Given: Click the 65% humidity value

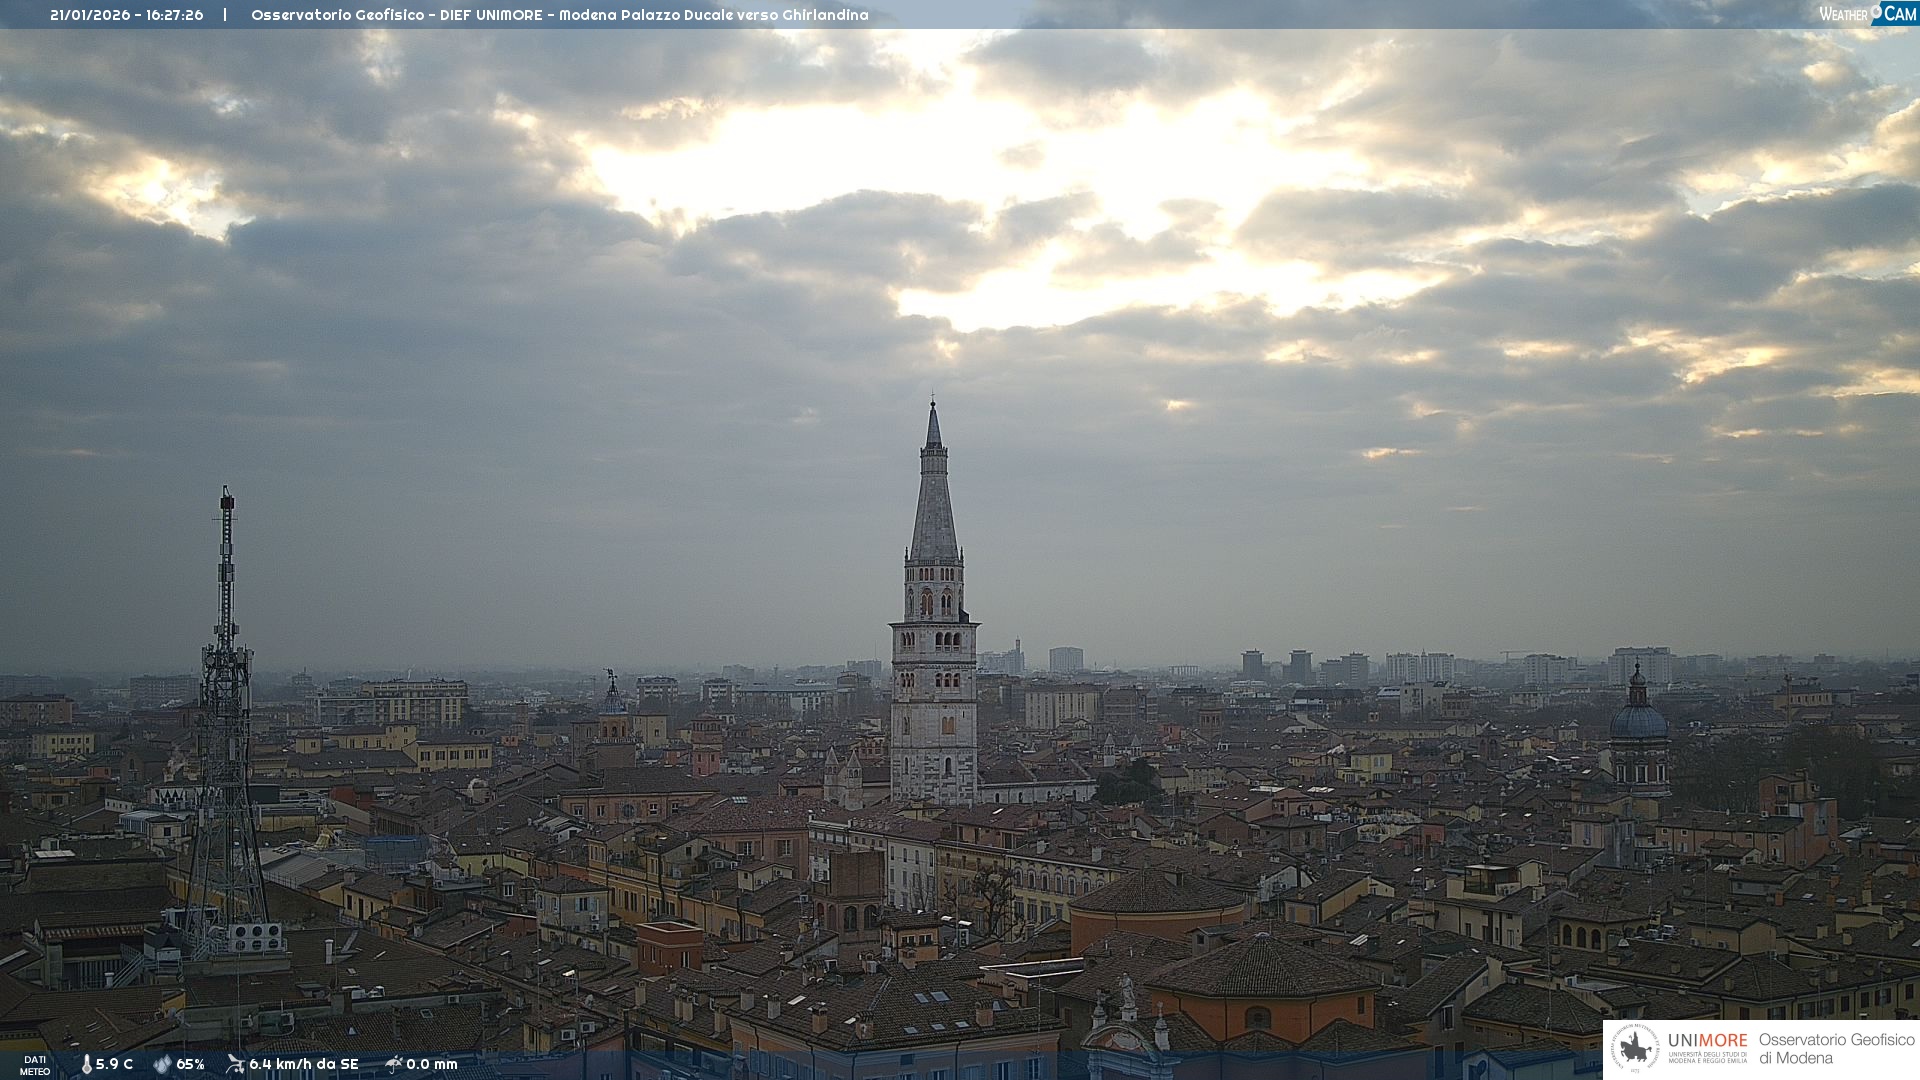Looking at the screenshot, I should (x=190, y=1064).
